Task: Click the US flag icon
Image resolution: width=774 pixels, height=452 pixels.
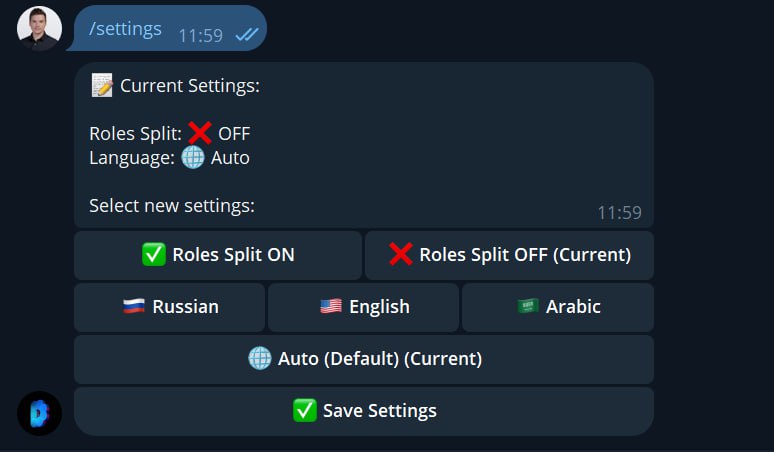Action: click(x=331, y=306)
